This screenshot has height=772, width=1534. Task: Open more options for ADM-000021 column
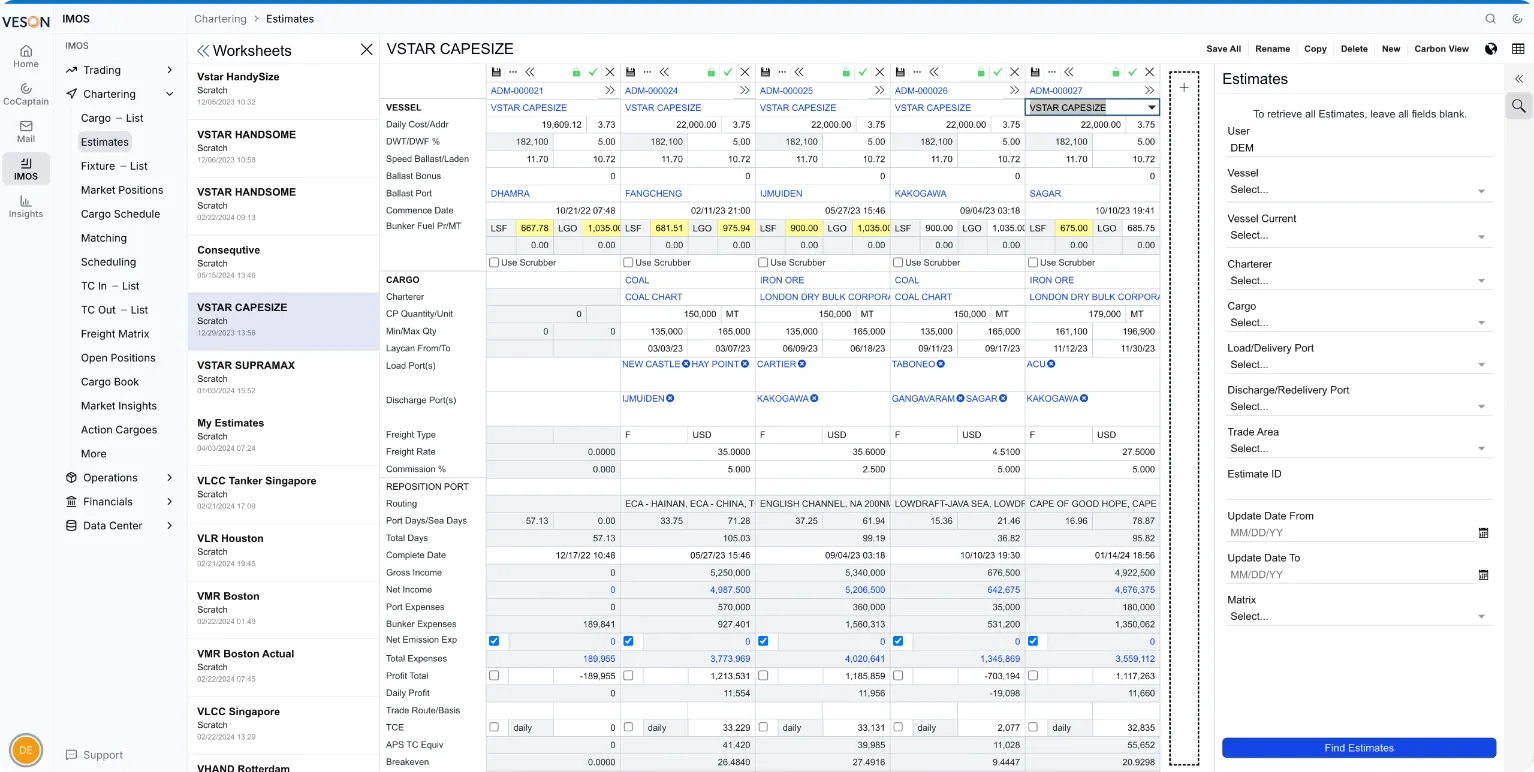pos(513,72)
